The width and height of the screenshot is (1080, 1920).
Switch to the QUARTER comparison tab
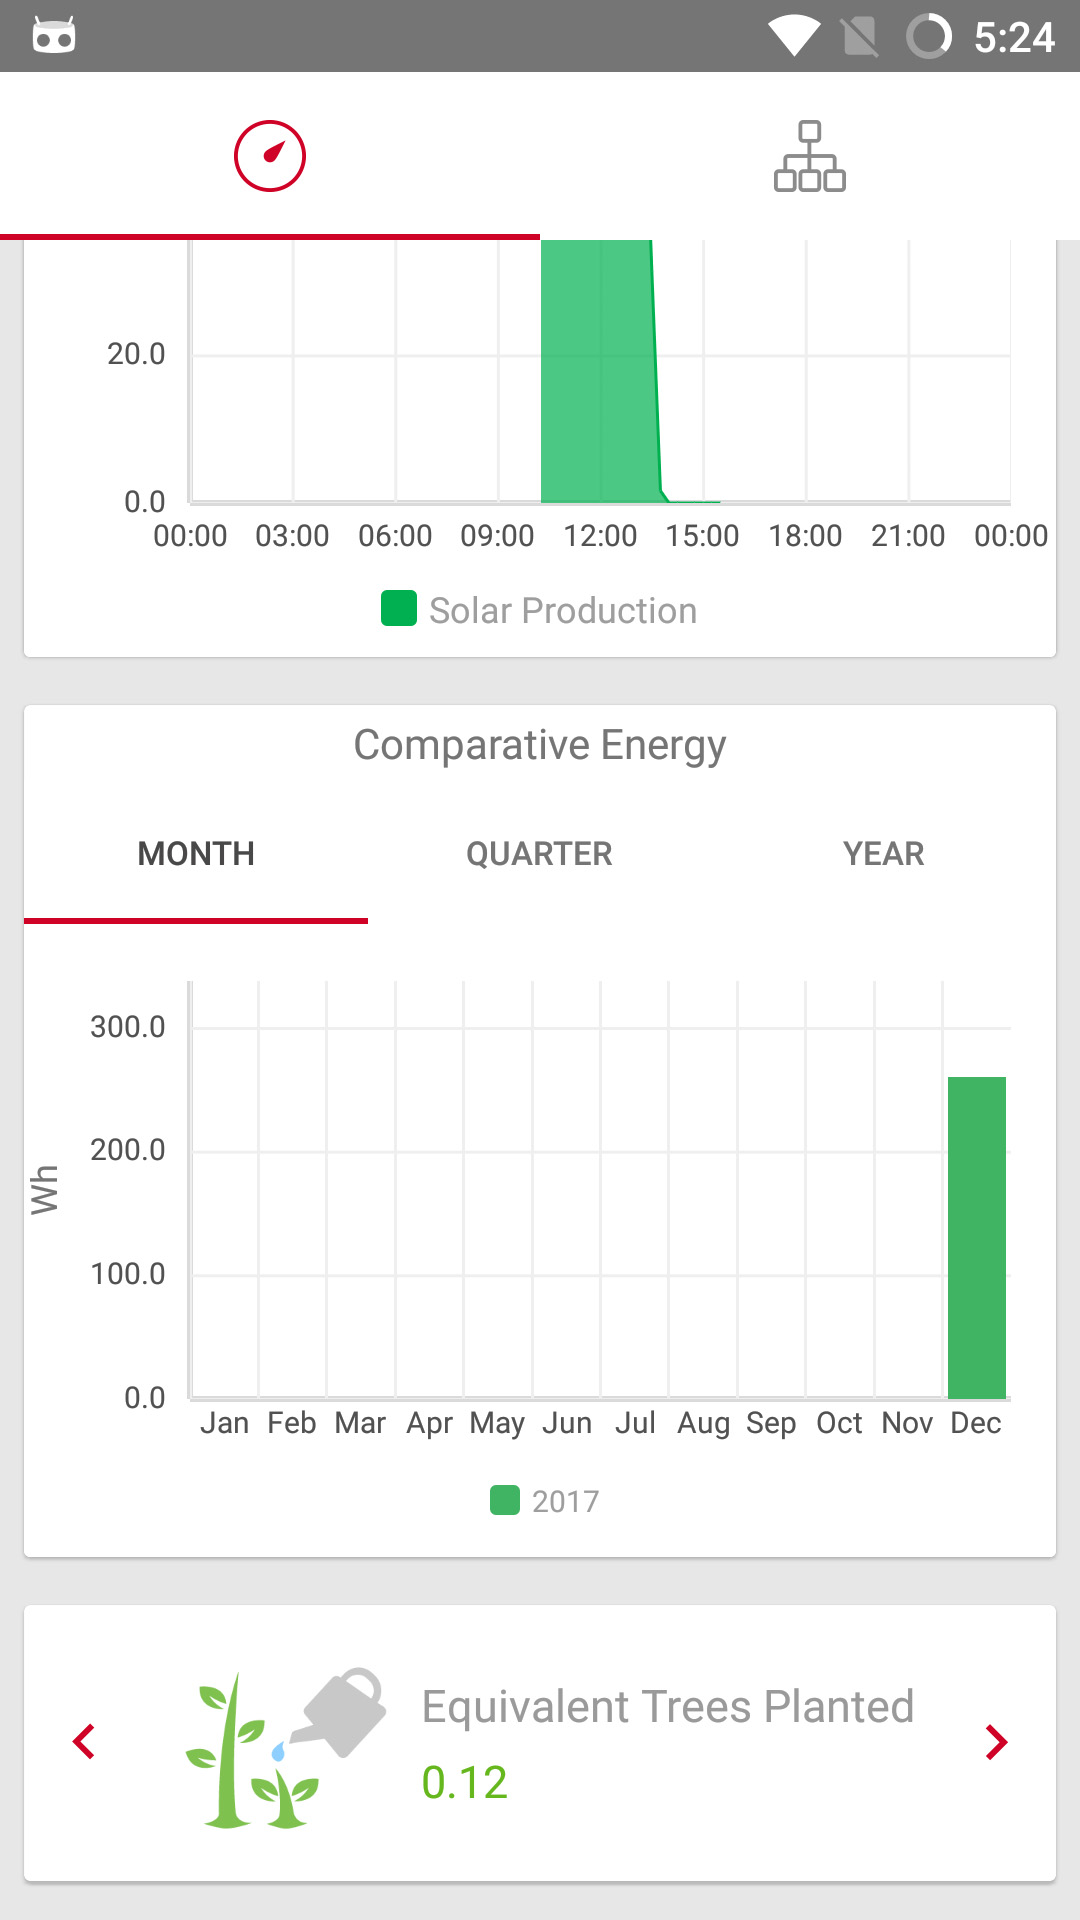[539, 854]
